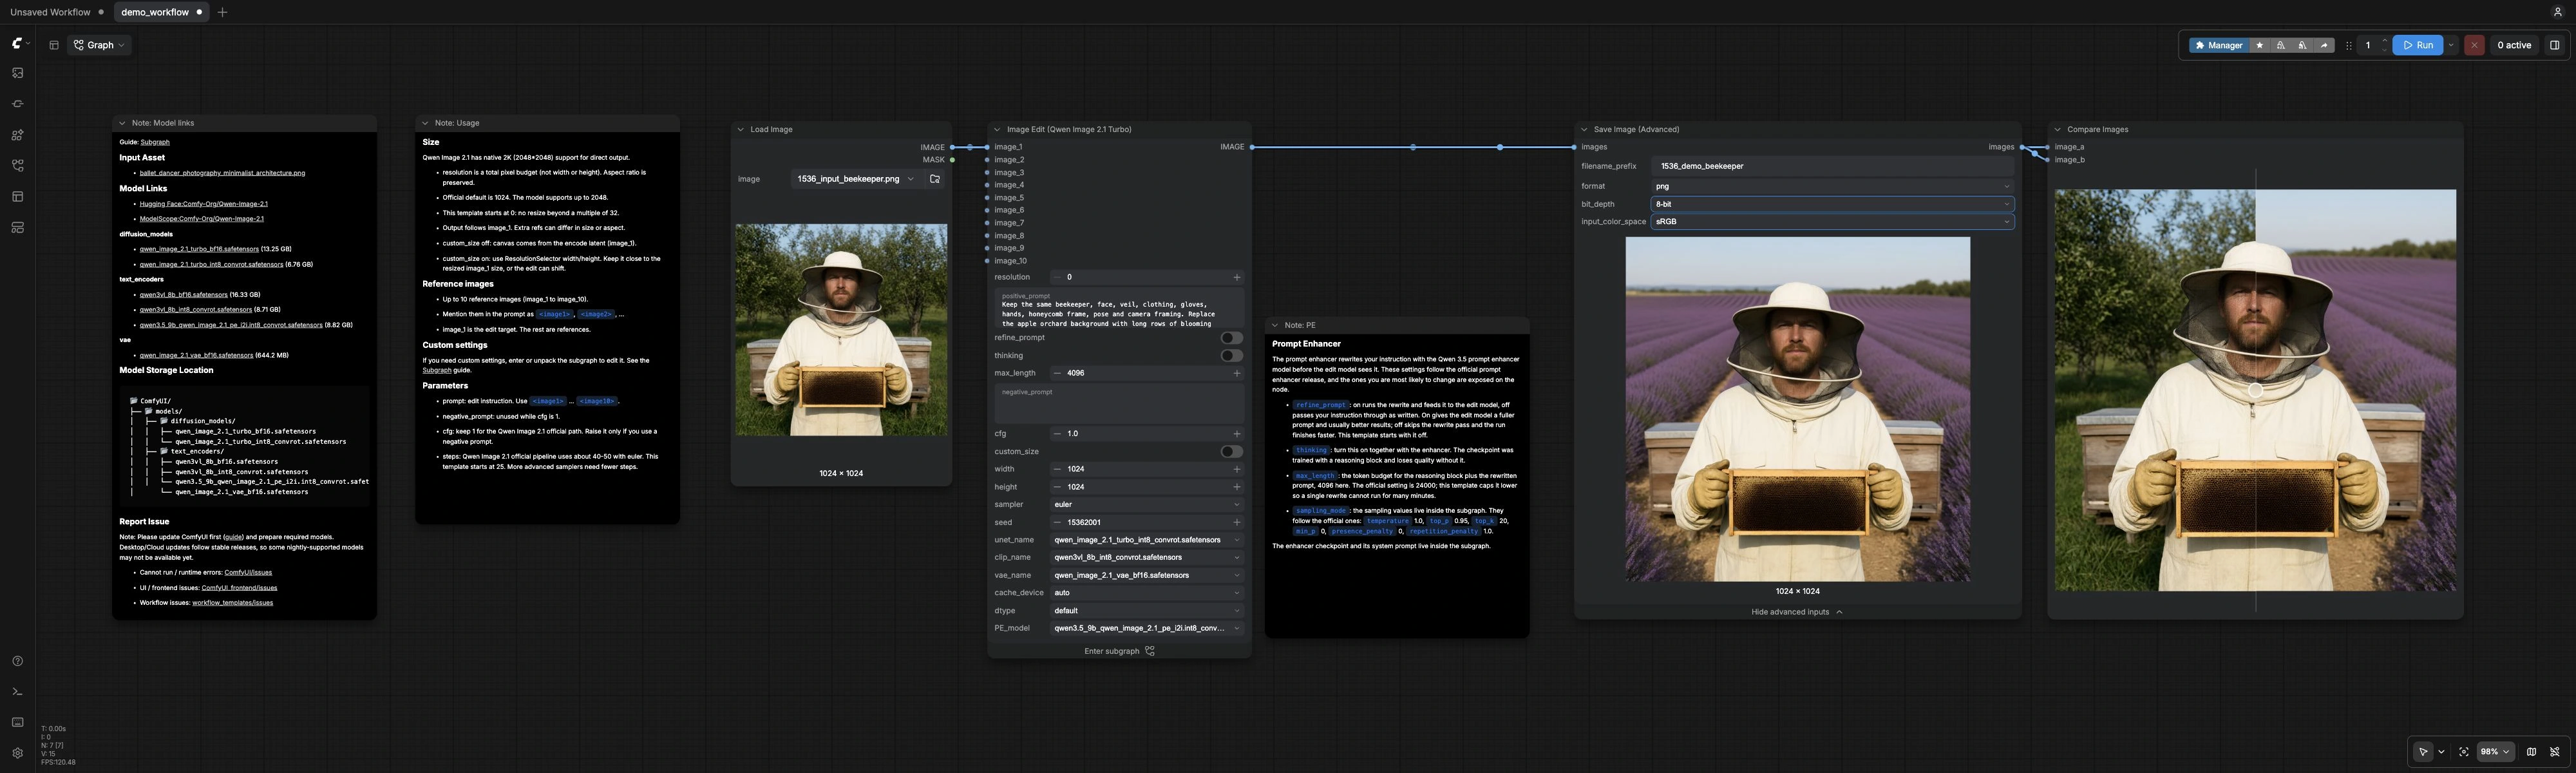The image size is (2576, 773).
Task: Open the Templates sidebar icon
Action: coord(17,228)
